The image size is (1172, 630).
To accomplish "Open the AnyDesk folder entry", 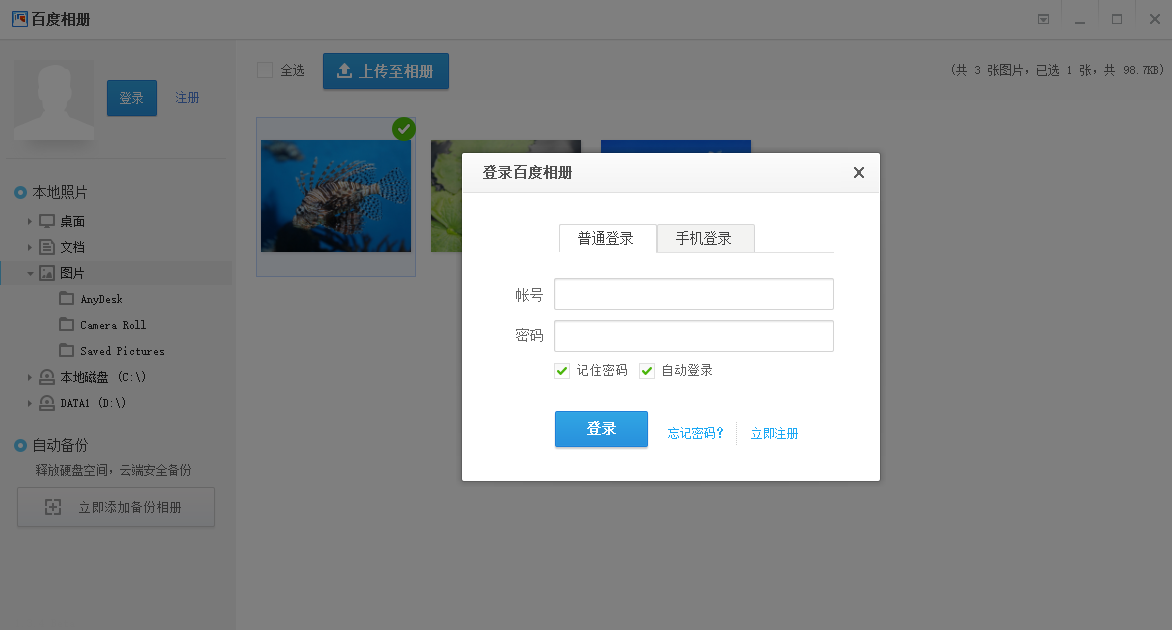I will pos(102,299).
